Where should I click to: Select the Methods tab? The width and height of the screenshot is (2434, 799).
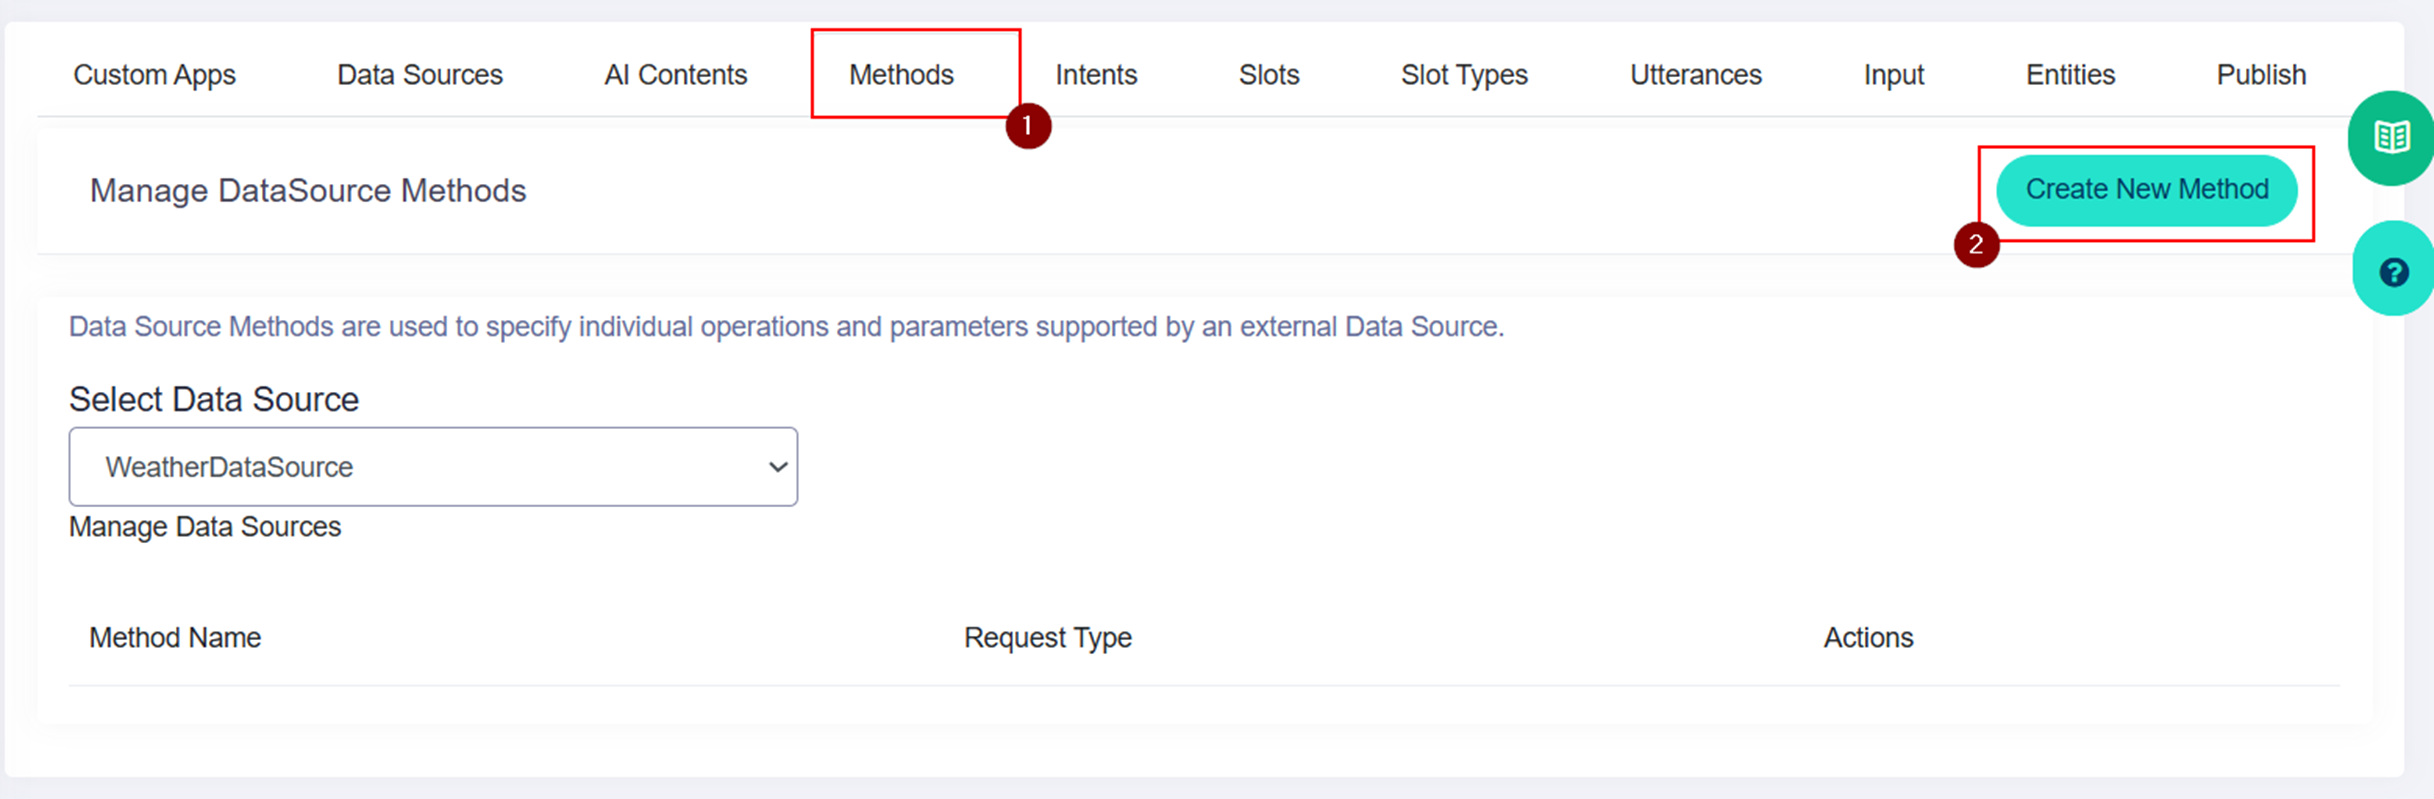(901, 75)
